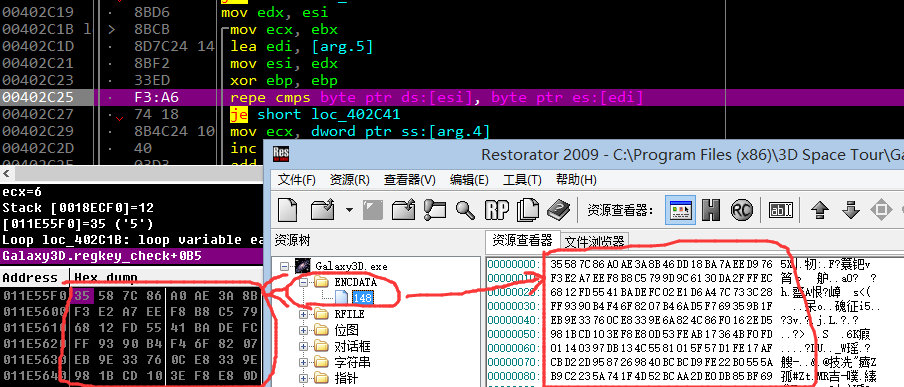Click the folder icon beside 位图

(322, 330)
